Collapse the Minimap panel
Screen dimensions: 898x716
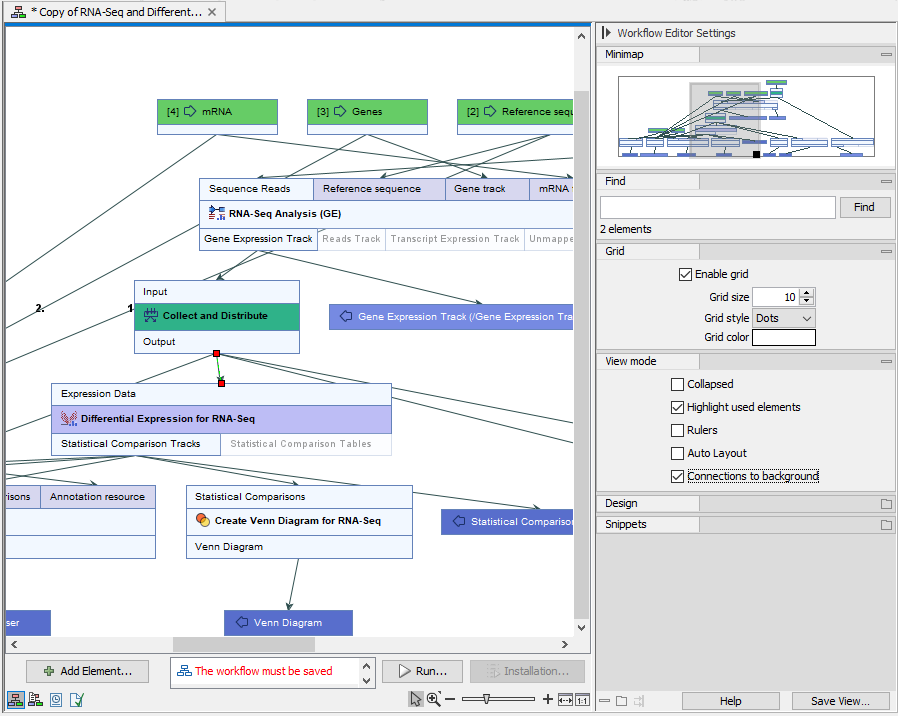coord(886,54)
